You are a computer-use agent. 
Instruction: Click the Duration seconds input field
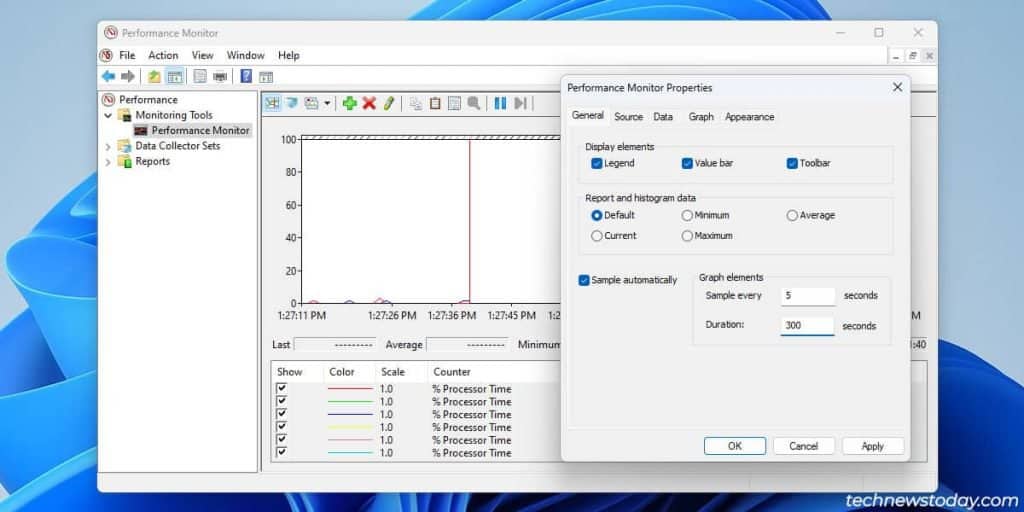tap(808, 325)
